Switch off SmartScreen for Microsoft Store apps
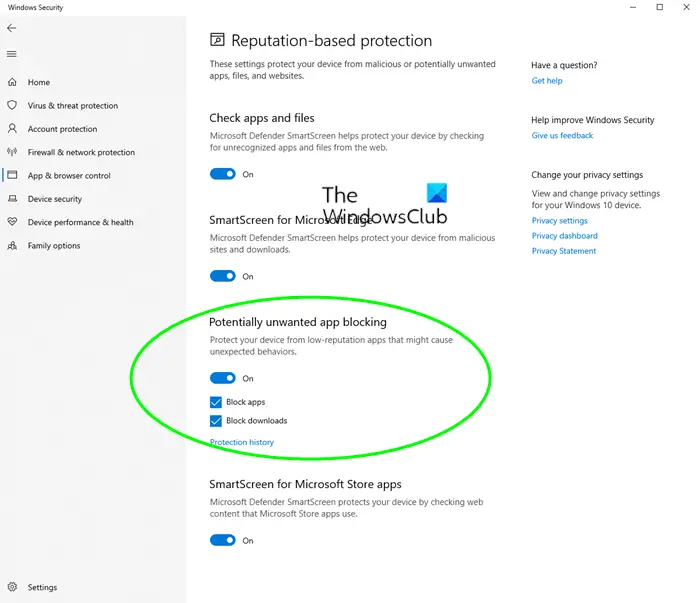The height and width of the screenshot is (603, 700). (223, 541)
